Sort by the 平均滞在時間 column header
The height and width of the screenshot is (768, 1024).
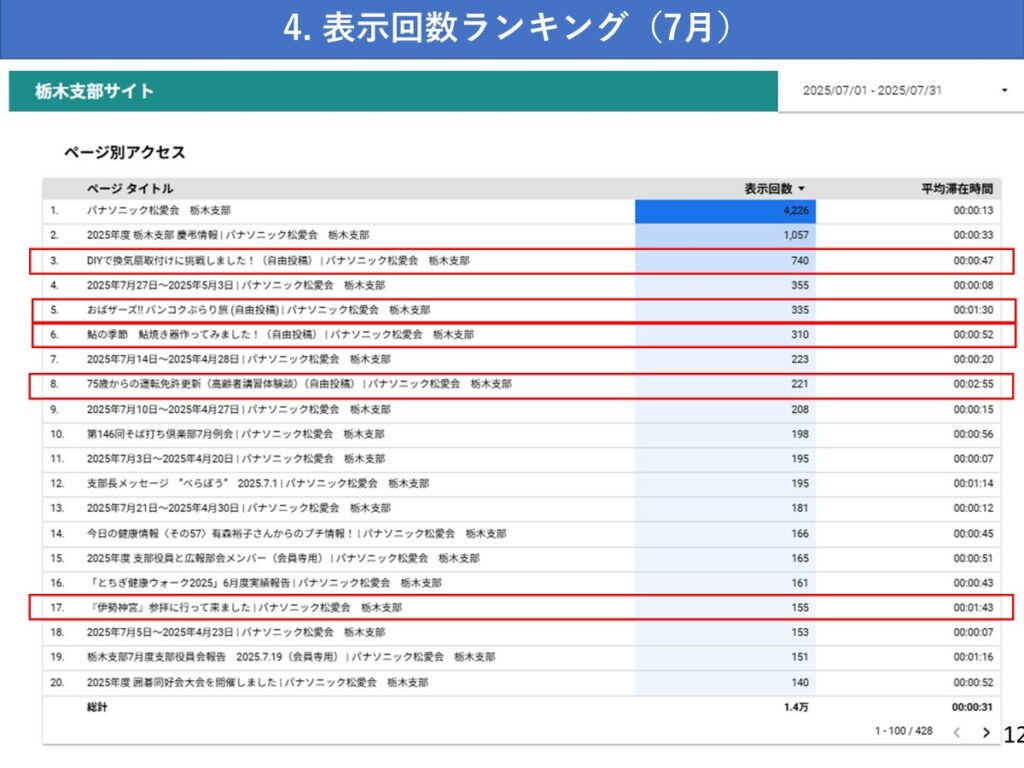(956, 188)
